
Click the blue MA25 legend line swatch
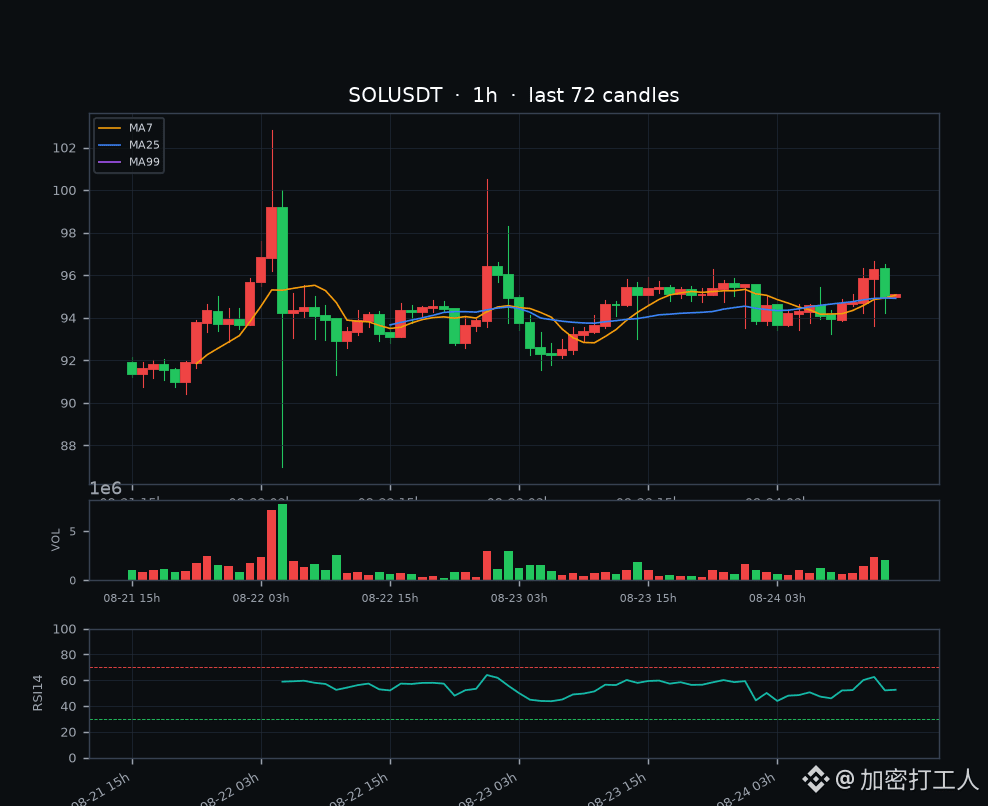pyautogui.click(x=110, y=145)
